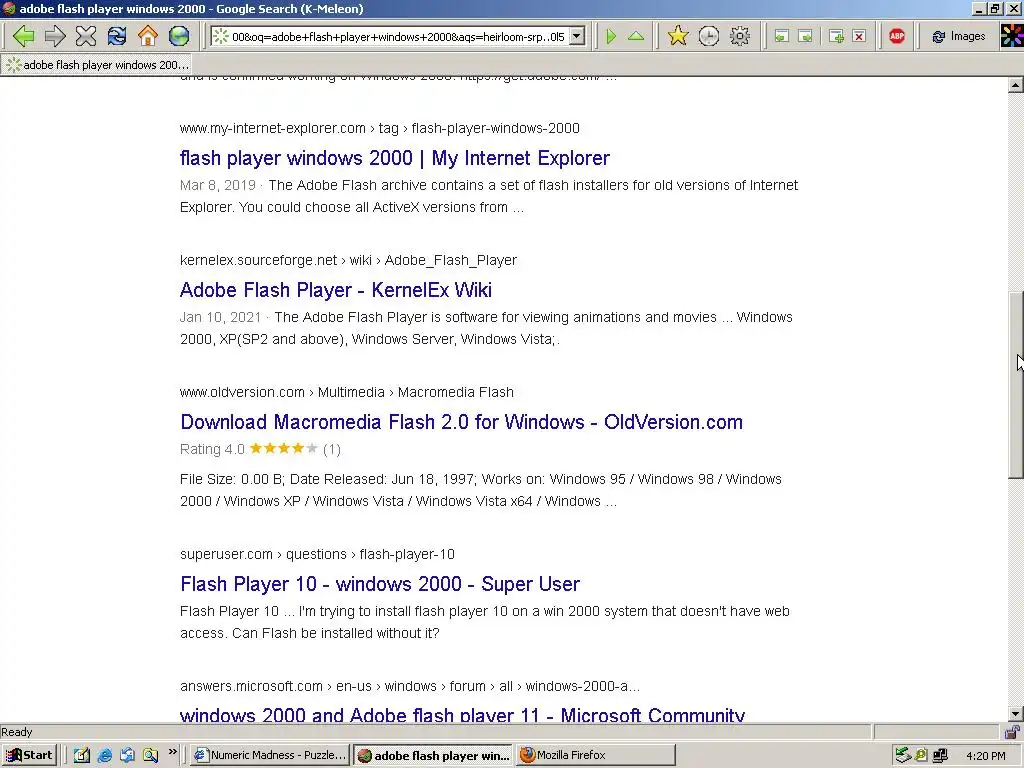Click the green Back arrow

point(24,36)
